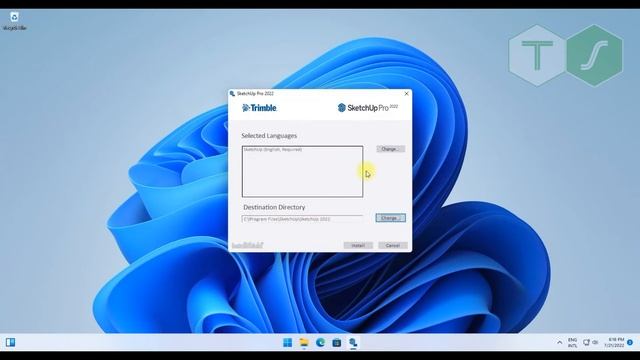Open the Widgets panel icon

click(11, 342)
